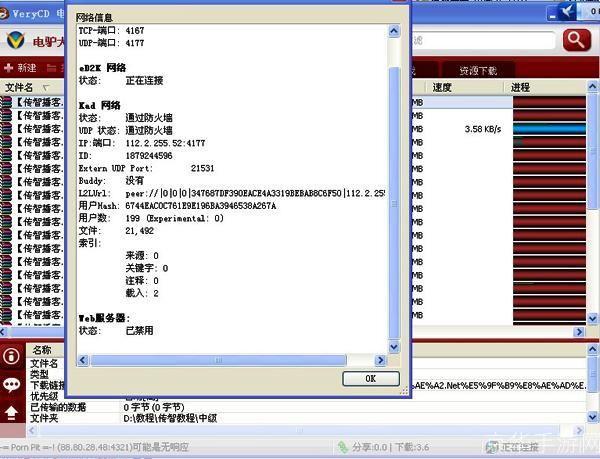
Task: Click the 名称 header in details pane
Action: tap(42, 350)
